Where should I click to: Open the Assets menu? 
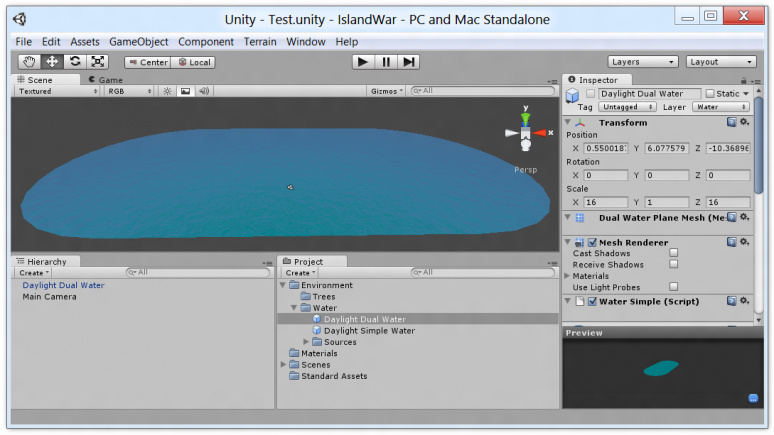click(x=85, y=42)
